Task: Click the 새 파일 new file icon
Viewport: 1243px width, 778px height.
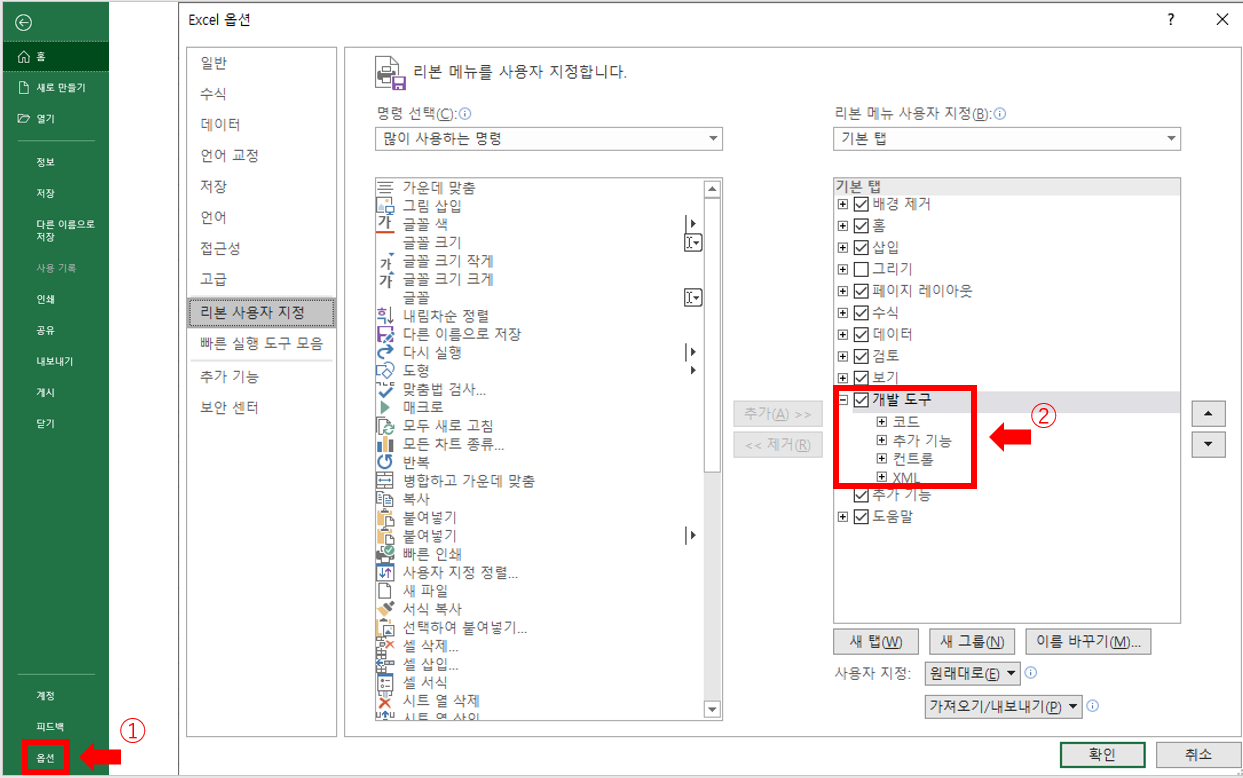Action: click(x=385, y=591)
